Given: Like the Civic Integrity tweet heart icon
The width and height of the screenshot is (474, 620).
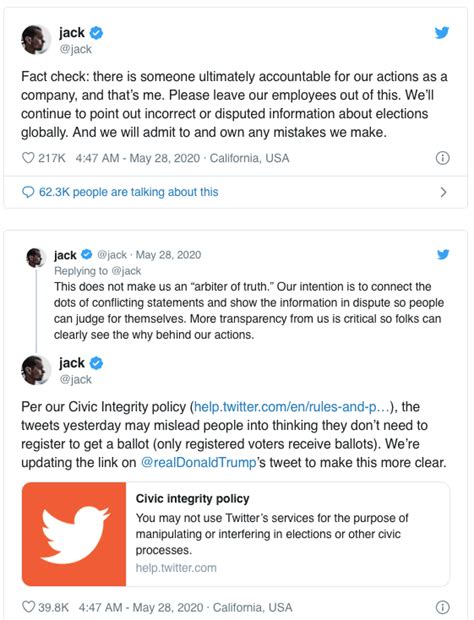Looking at the screenshot, I should (28, 607).
